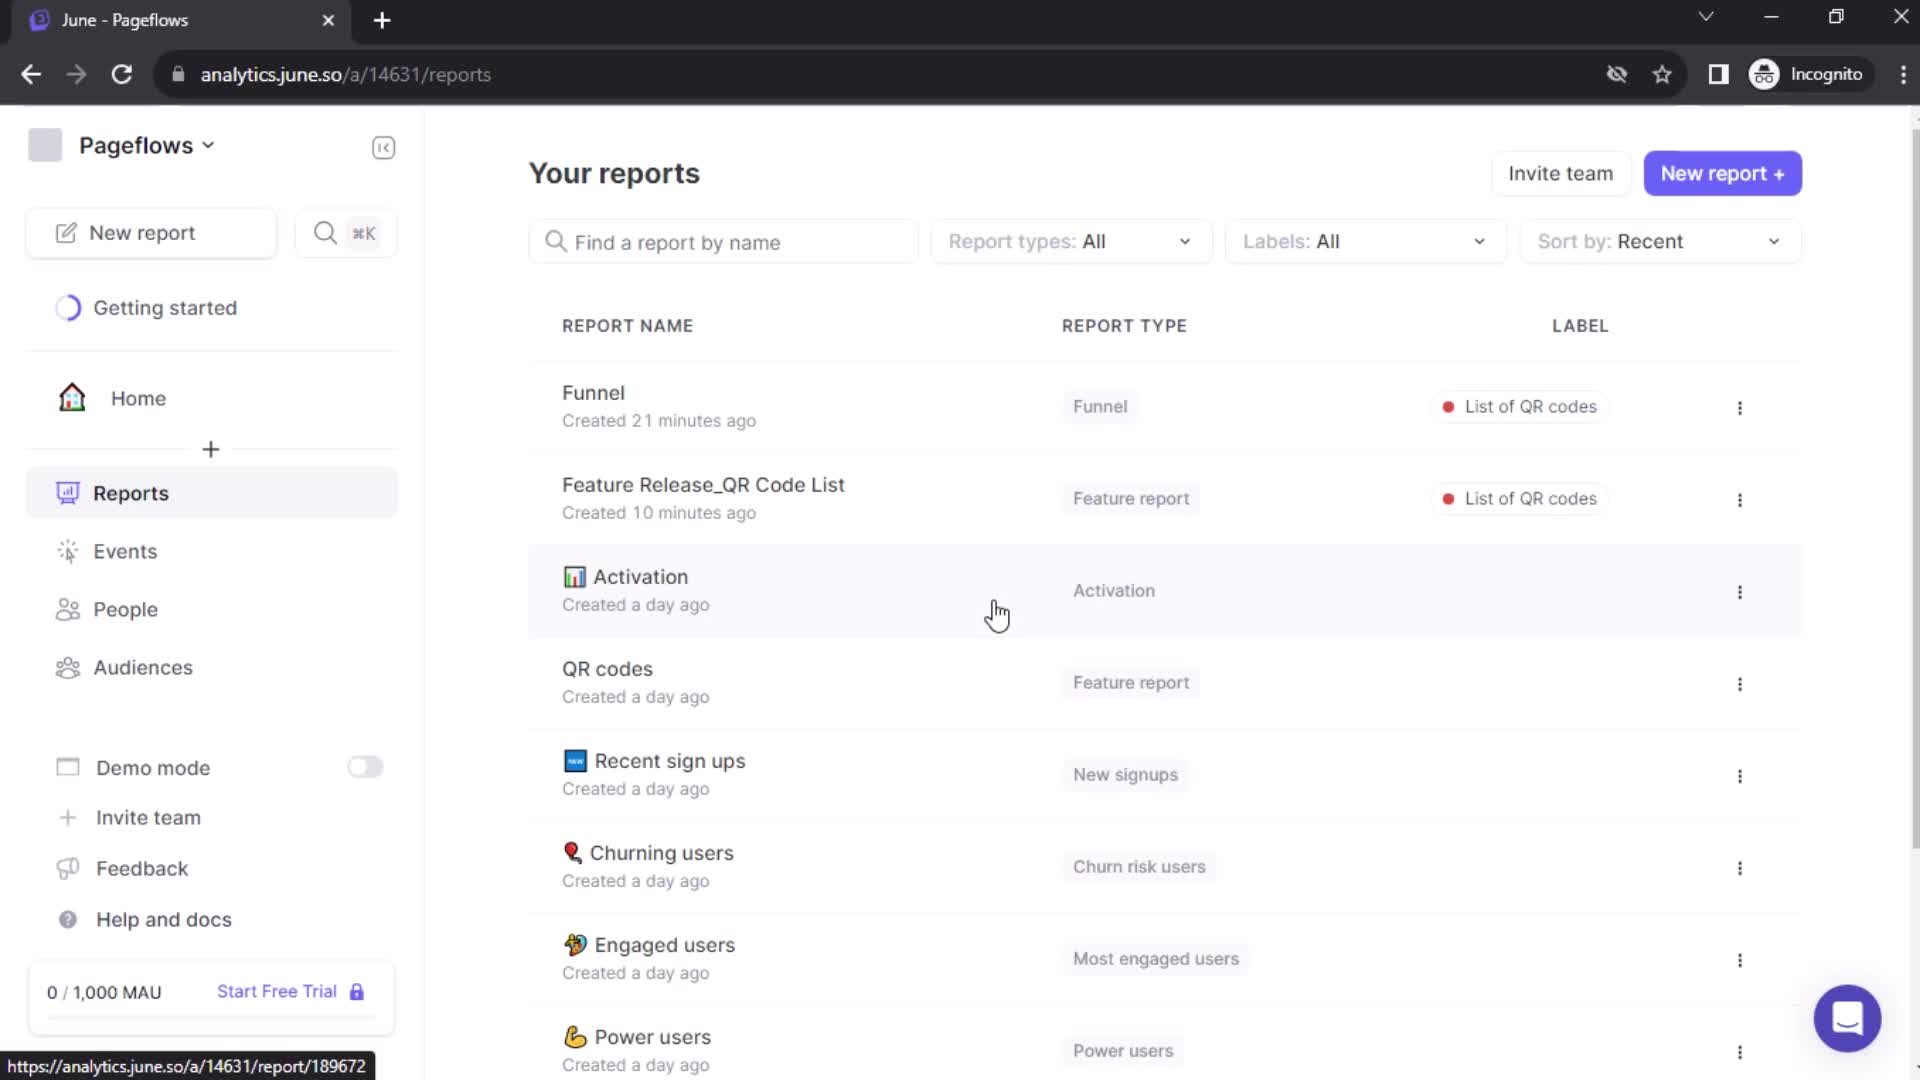
Task: Open options menu for Recent sign ups
Action: [x=1739, y=776]
